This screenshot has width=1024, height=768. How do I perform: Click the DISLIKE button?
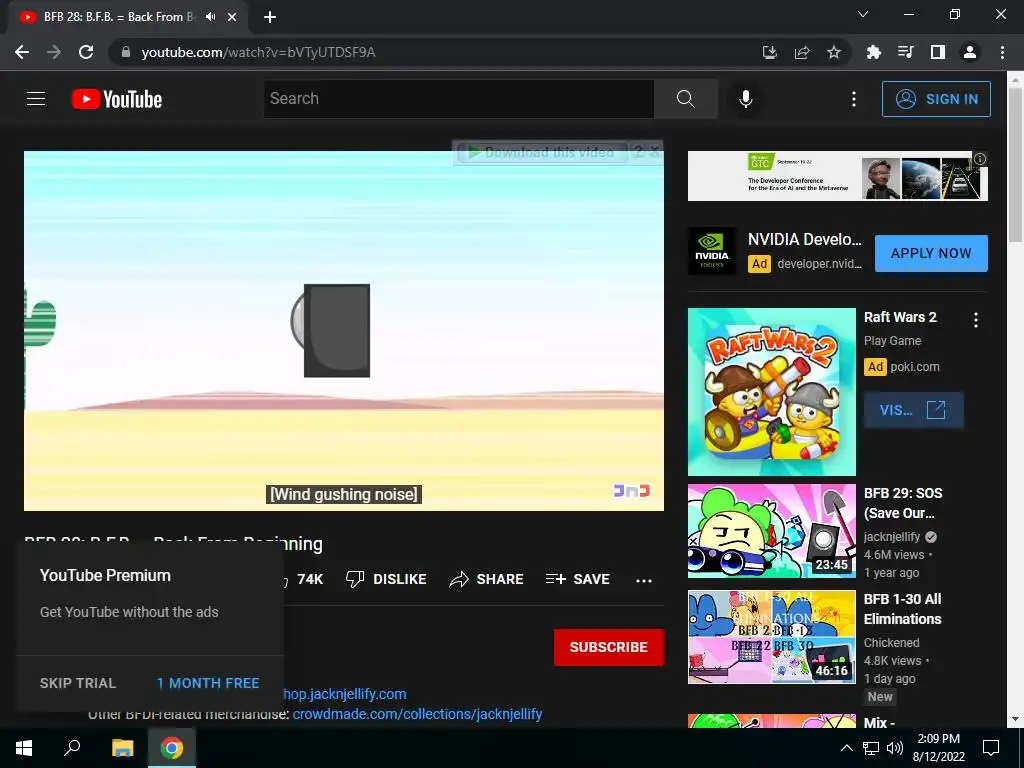(386, 579)
